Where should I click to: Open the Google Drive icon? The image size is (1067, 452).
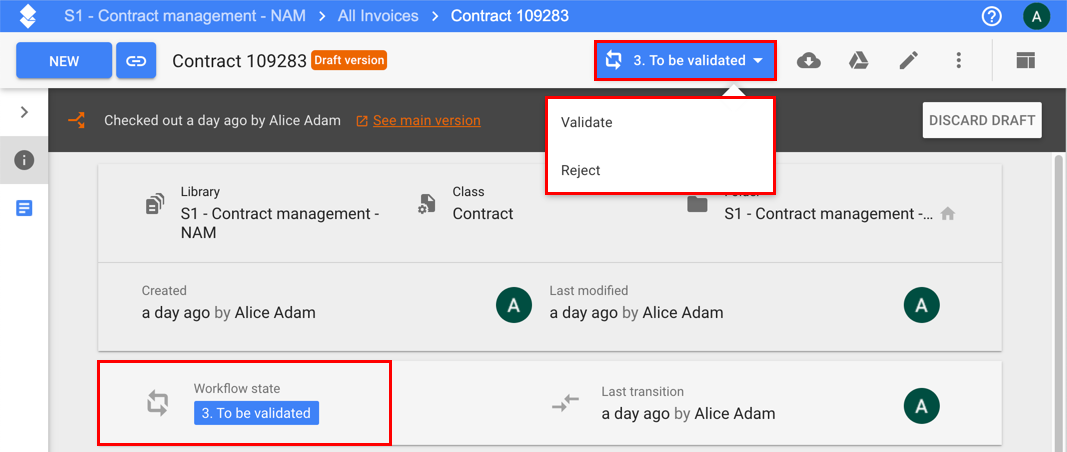coord(858,61)
